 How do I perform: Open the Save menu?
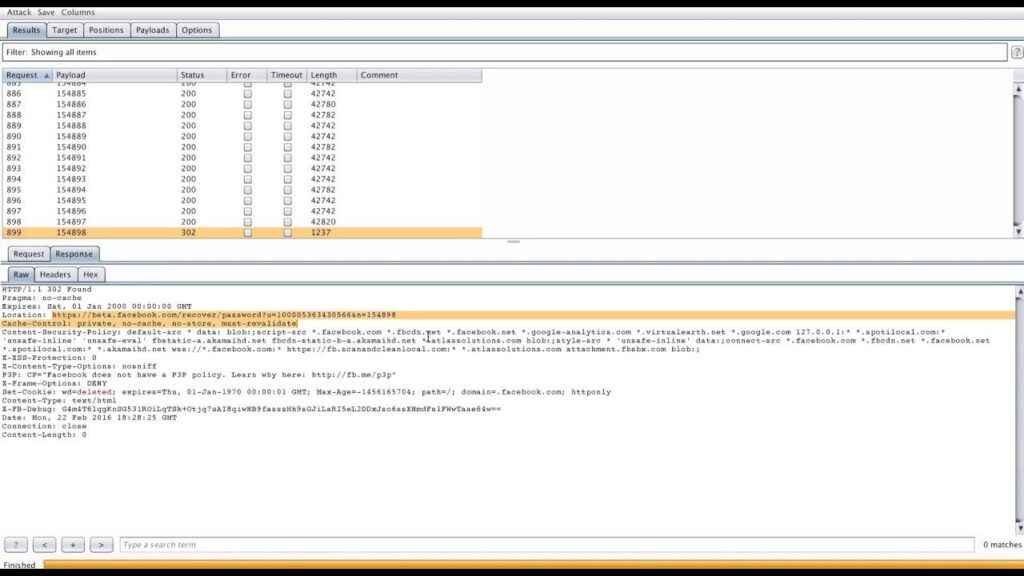46,13
